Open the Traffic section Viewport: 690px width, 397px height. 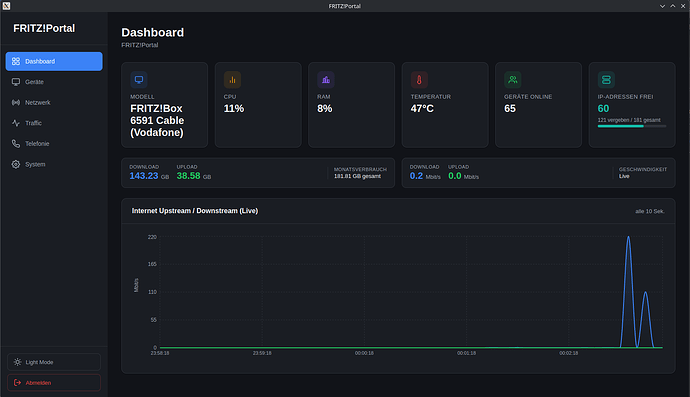pos(54,123)
